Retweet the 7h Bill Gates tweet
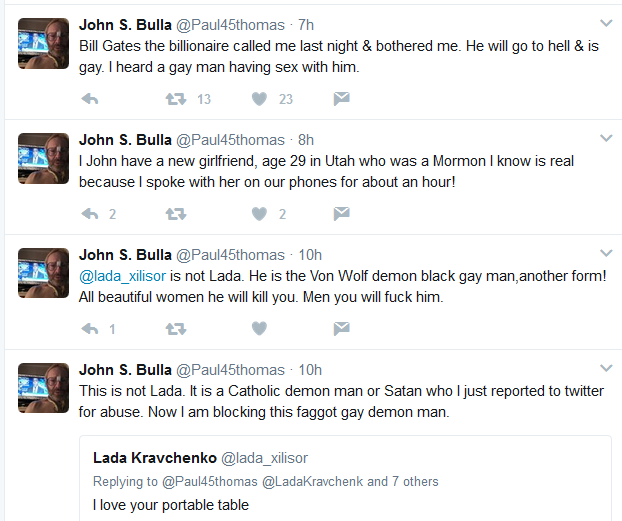This screenshot has width=622, height=521. pyautogui.click(x=176, y=99)
